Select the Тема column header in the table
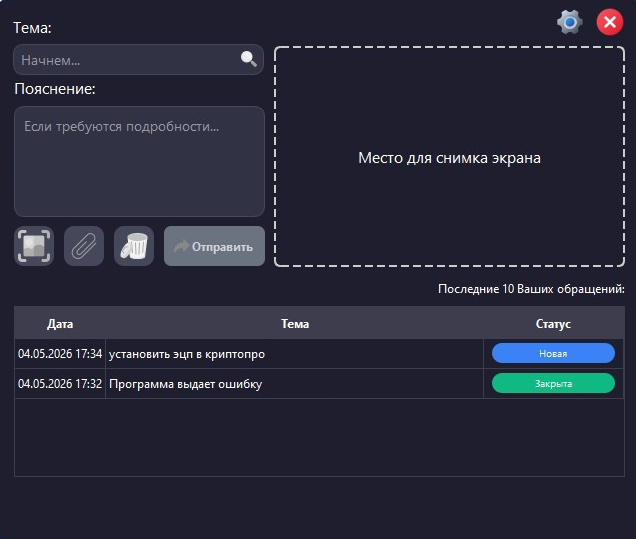Screen dimensions: 636x539 coord(295,324)
